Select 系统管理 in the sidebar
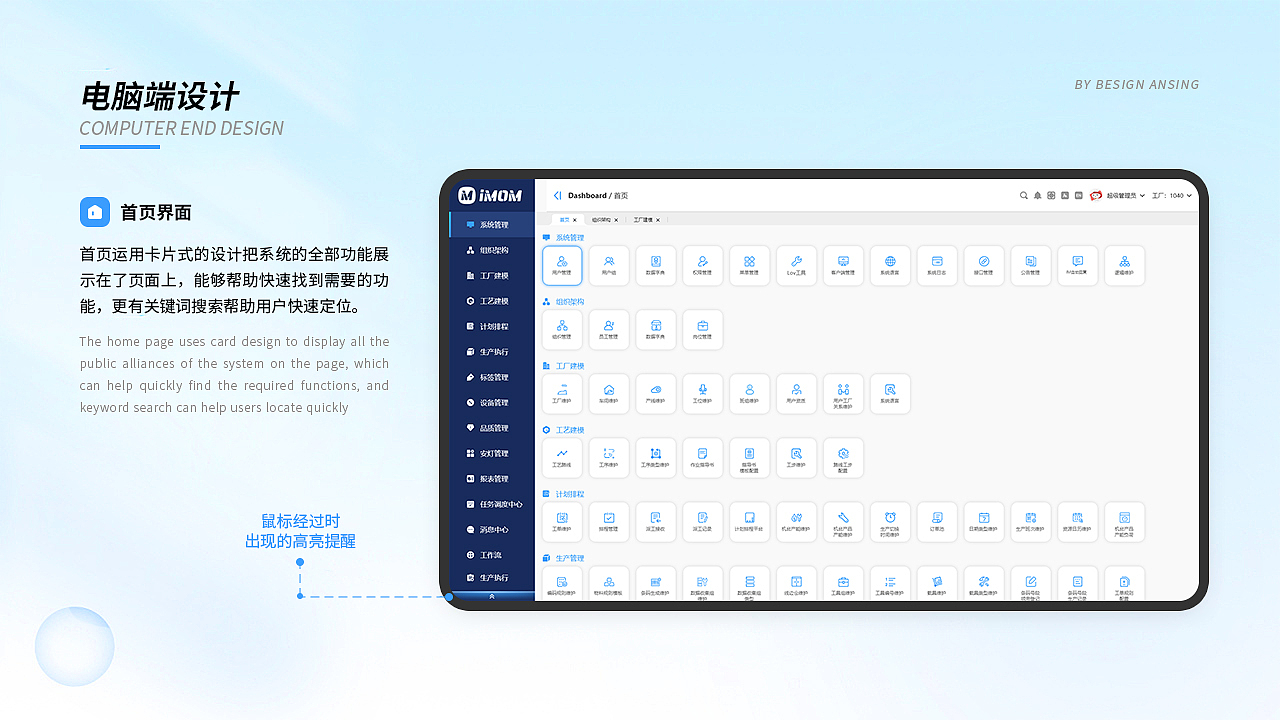The width and height of the screenshot is (1280, 720). (492, 225)
